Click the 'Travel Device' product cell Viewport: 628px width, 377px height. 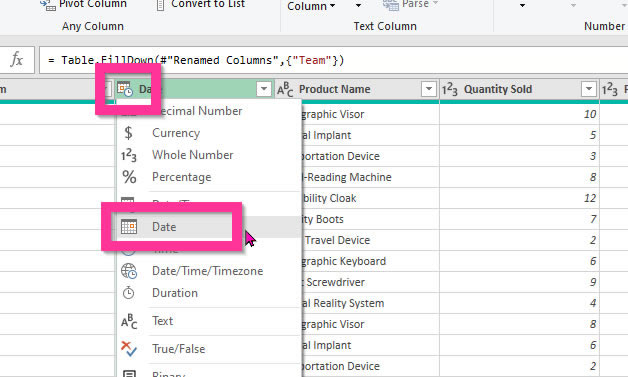[370, 240]
